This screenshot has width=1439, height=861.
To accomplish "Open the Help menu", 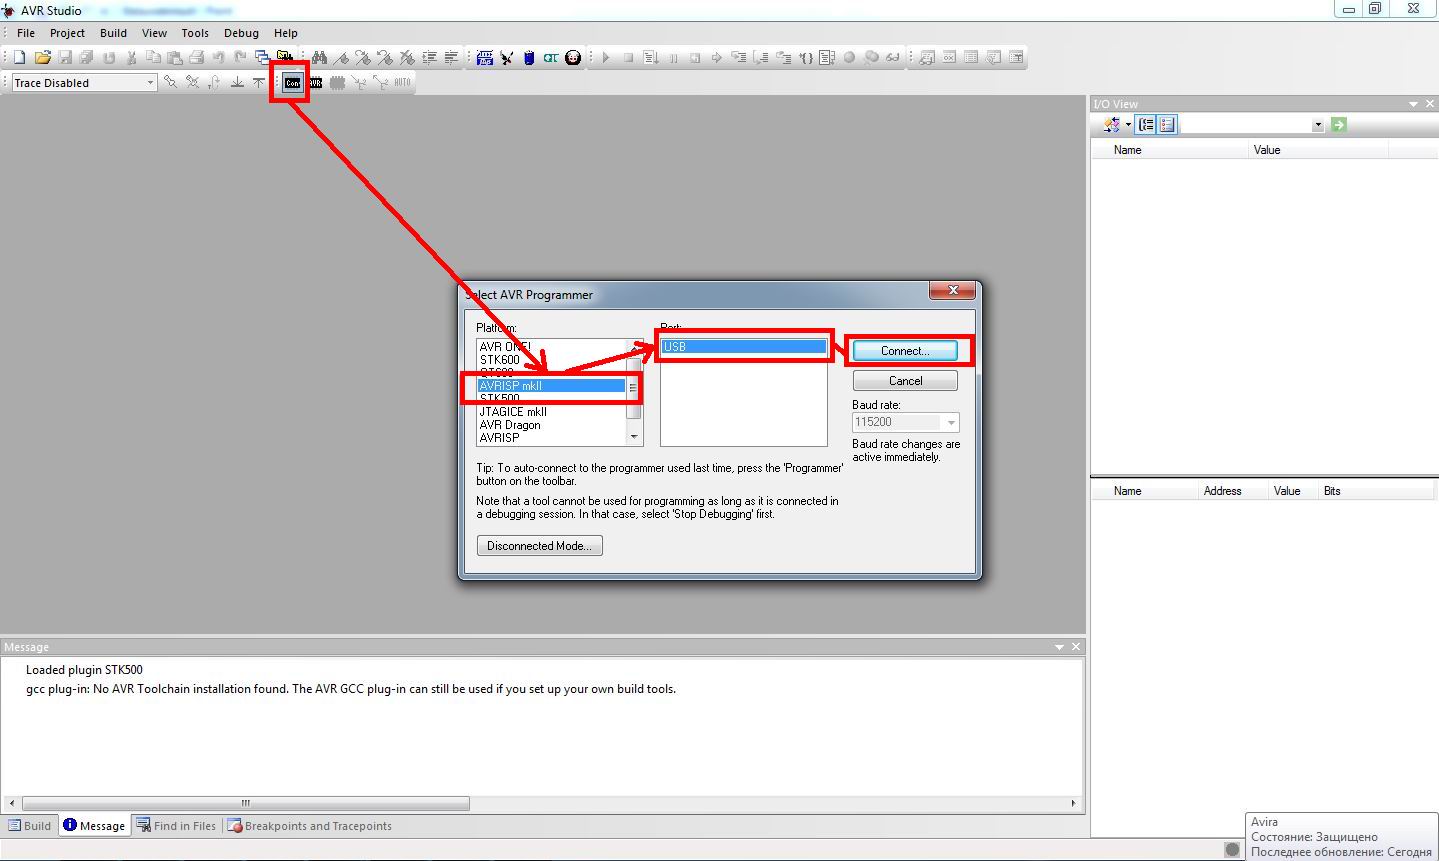I will [x=286, y=33].
